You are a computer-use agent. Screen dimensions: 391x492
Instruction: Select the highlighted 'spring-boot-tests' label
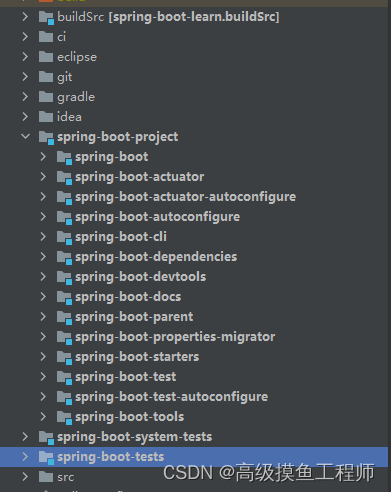click(111, 457)
